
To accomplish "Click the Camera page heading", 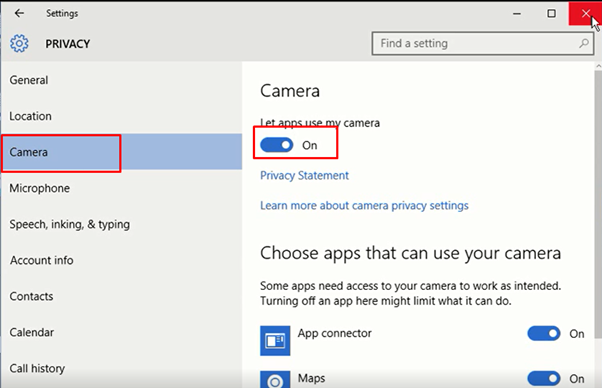I will pos(290,91).
